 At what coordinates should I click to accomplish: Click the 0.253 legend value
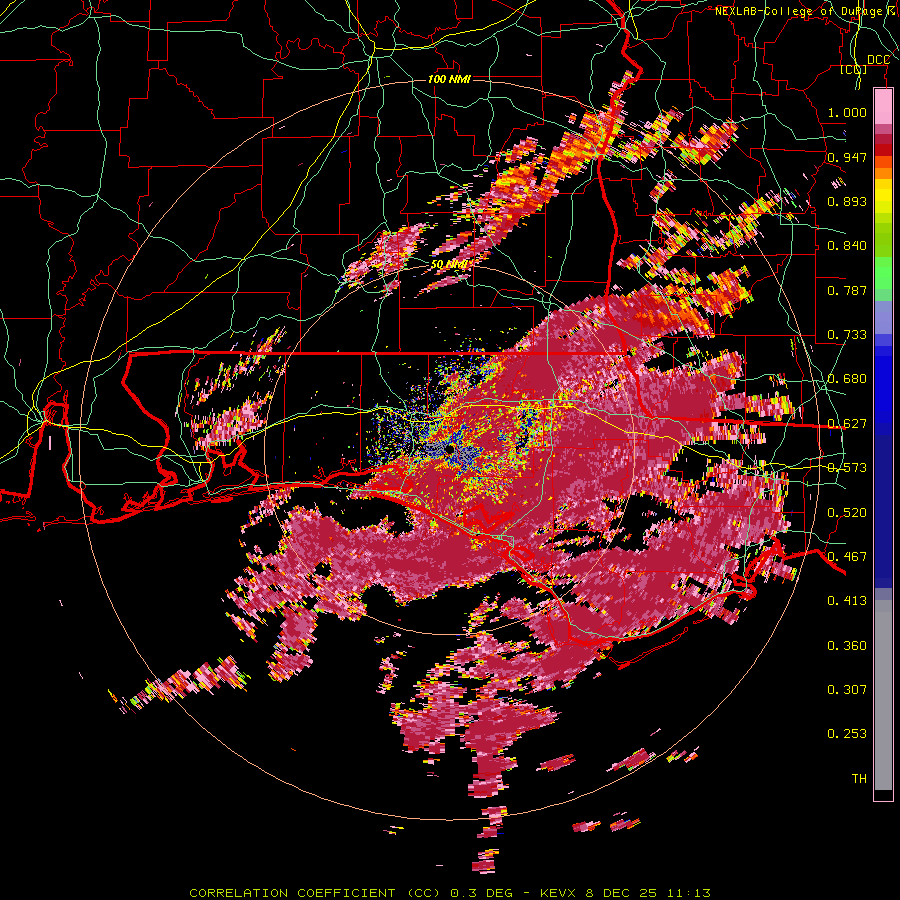point(847,734)
